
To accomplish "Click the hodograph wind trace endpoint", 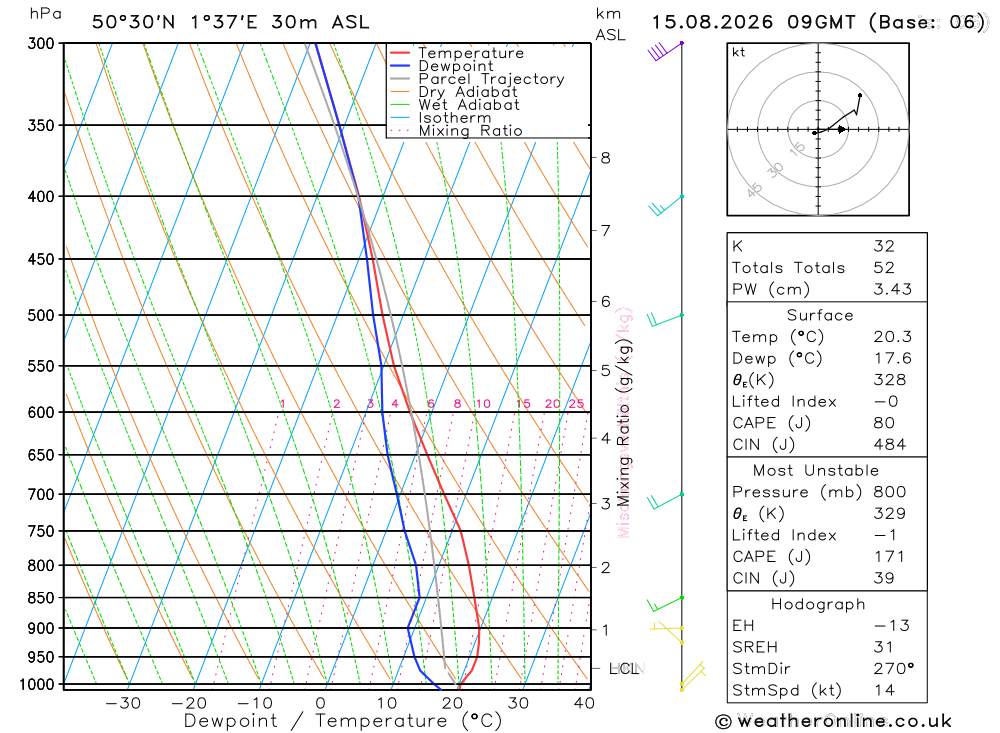I will pyautogui.click(x=860, y=96).
